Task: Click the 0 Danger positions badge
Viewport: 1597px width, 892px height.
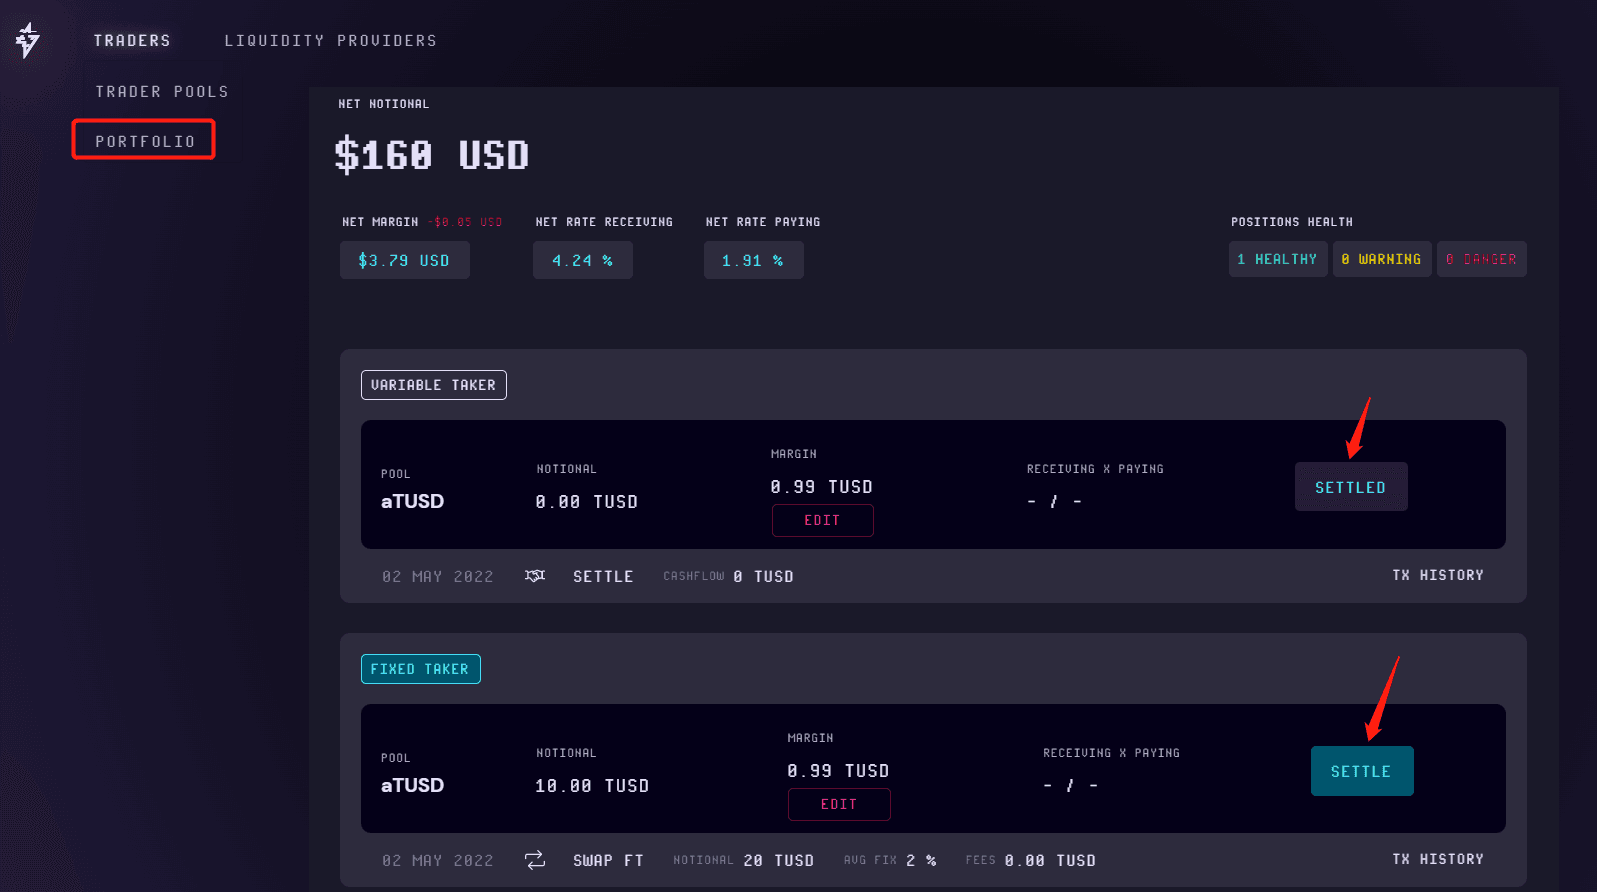Action: point(1482,259)
